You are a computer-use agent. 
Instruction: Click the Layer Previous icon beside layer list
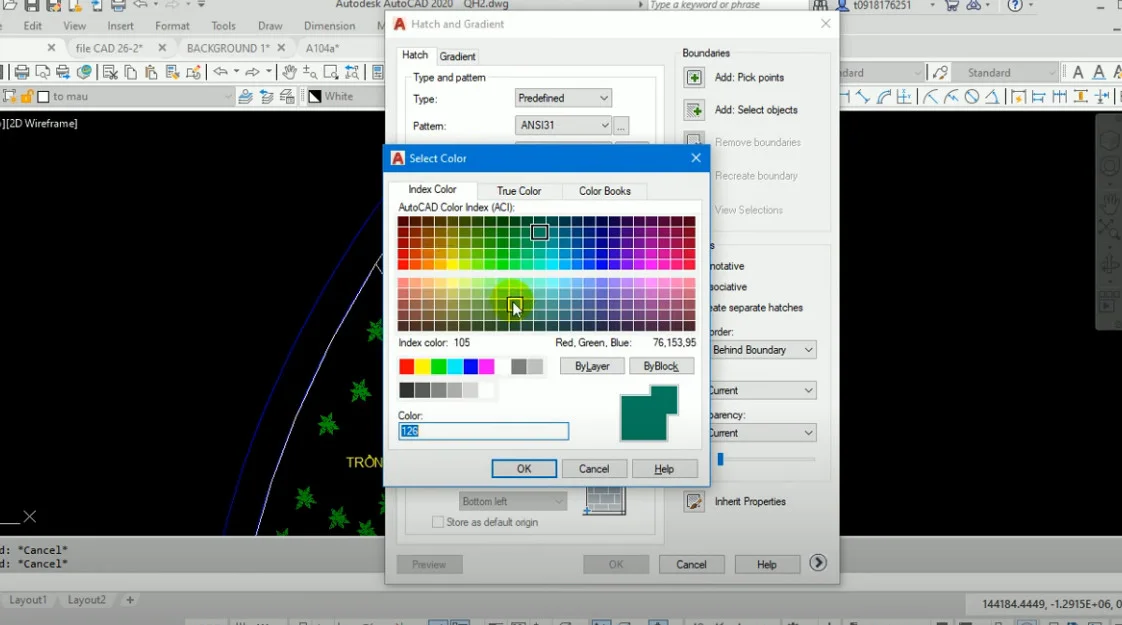(x=266, y=96)
